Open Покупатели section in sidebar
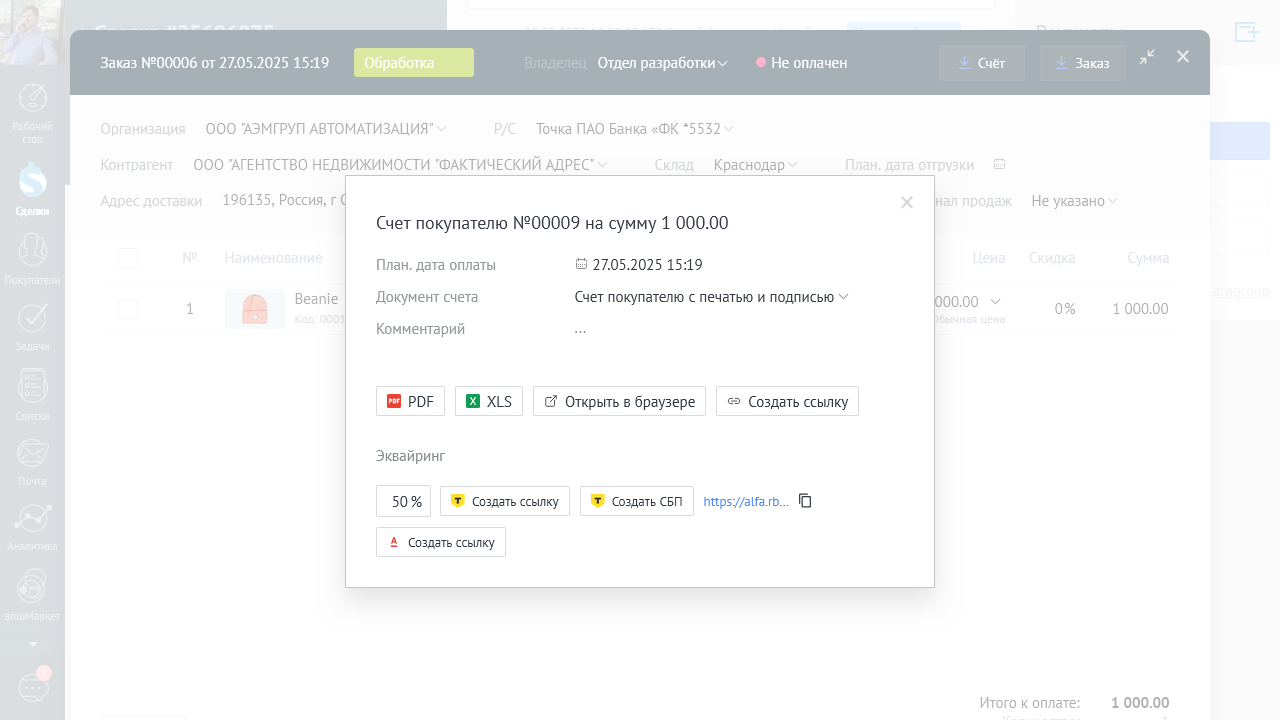The image size is (1280, 720). point(33,260)
